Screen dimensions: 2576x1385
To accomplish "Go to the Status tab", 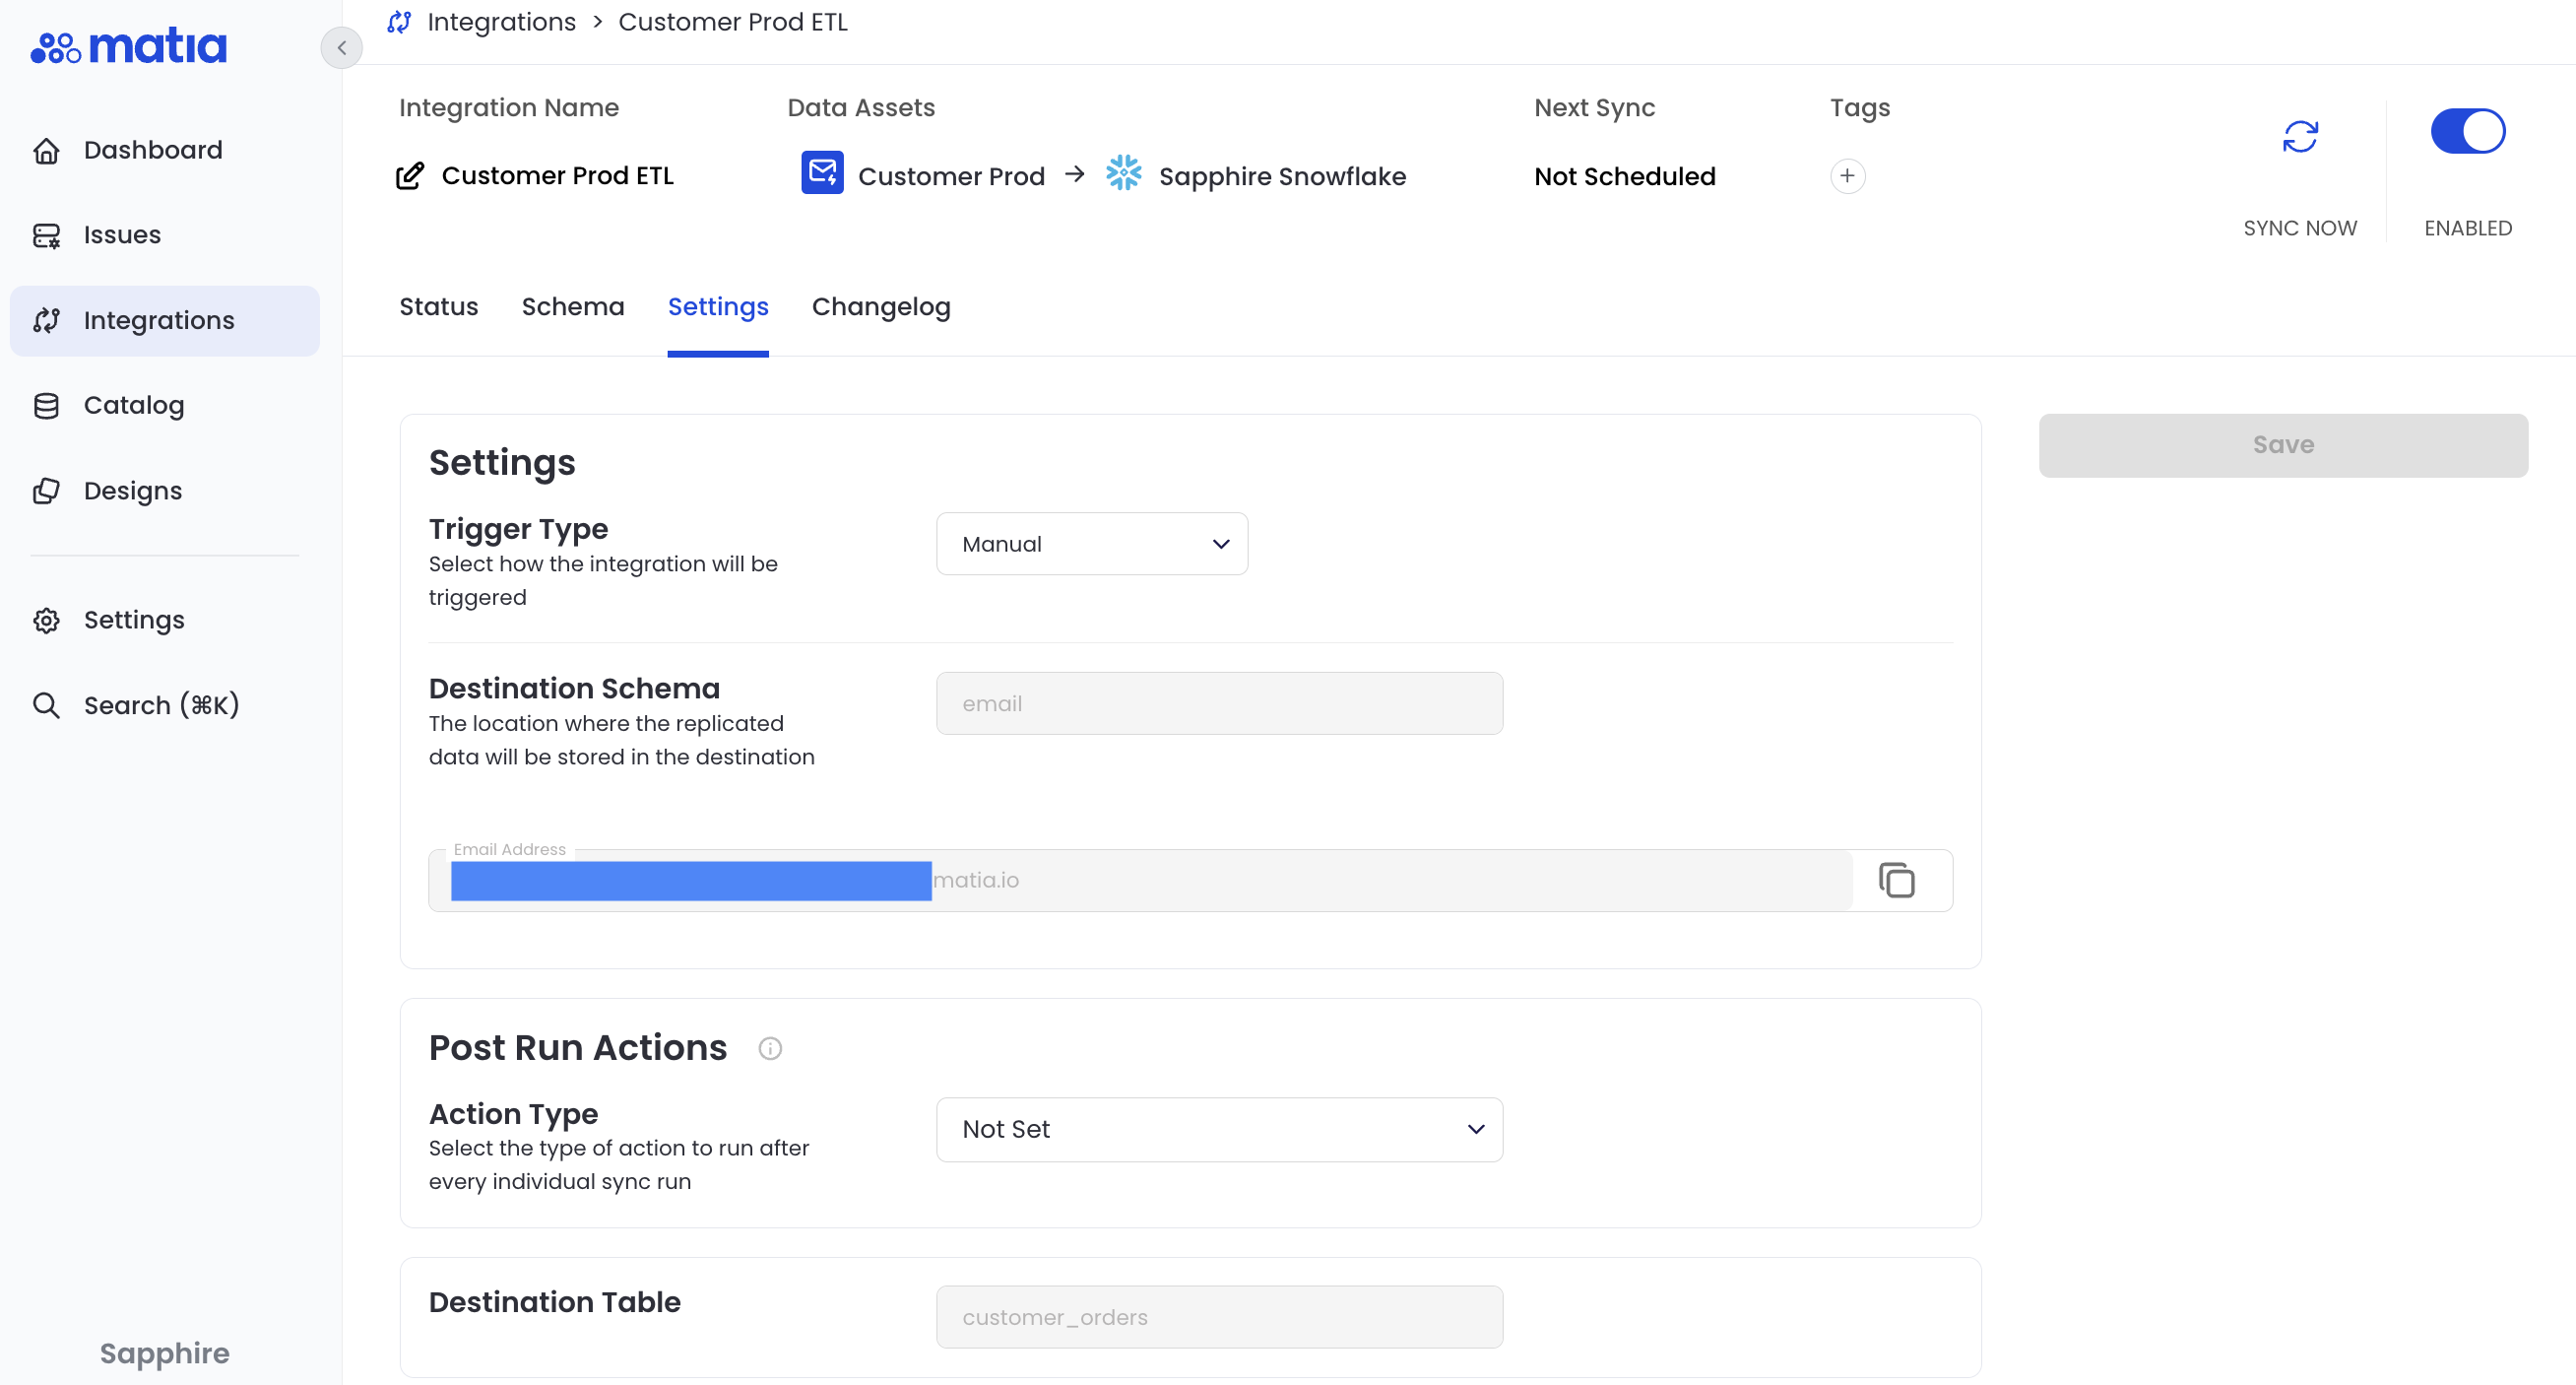I will [x=438, y=307].
